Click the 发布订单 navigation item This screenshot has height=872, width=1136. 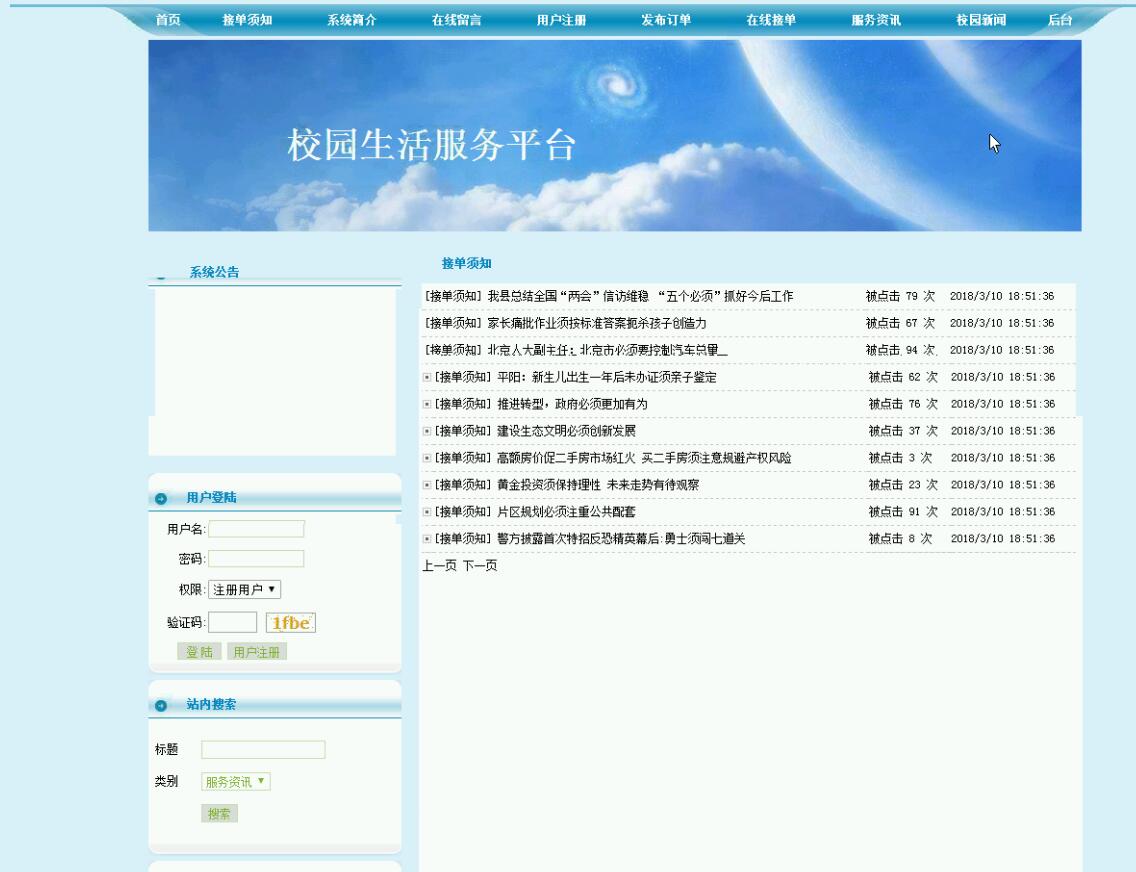(x=667, y=20)
